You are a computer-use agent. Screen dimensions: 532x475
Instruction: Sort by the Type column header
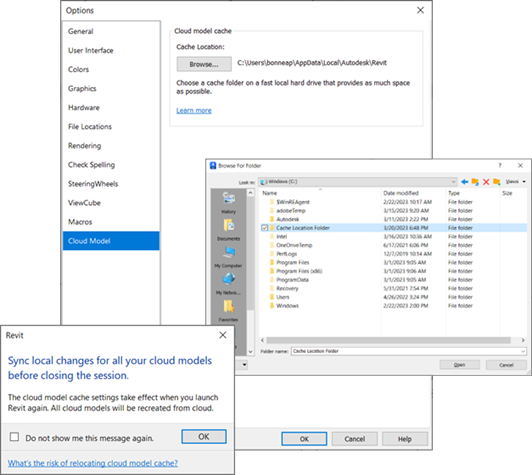point(472,193)
